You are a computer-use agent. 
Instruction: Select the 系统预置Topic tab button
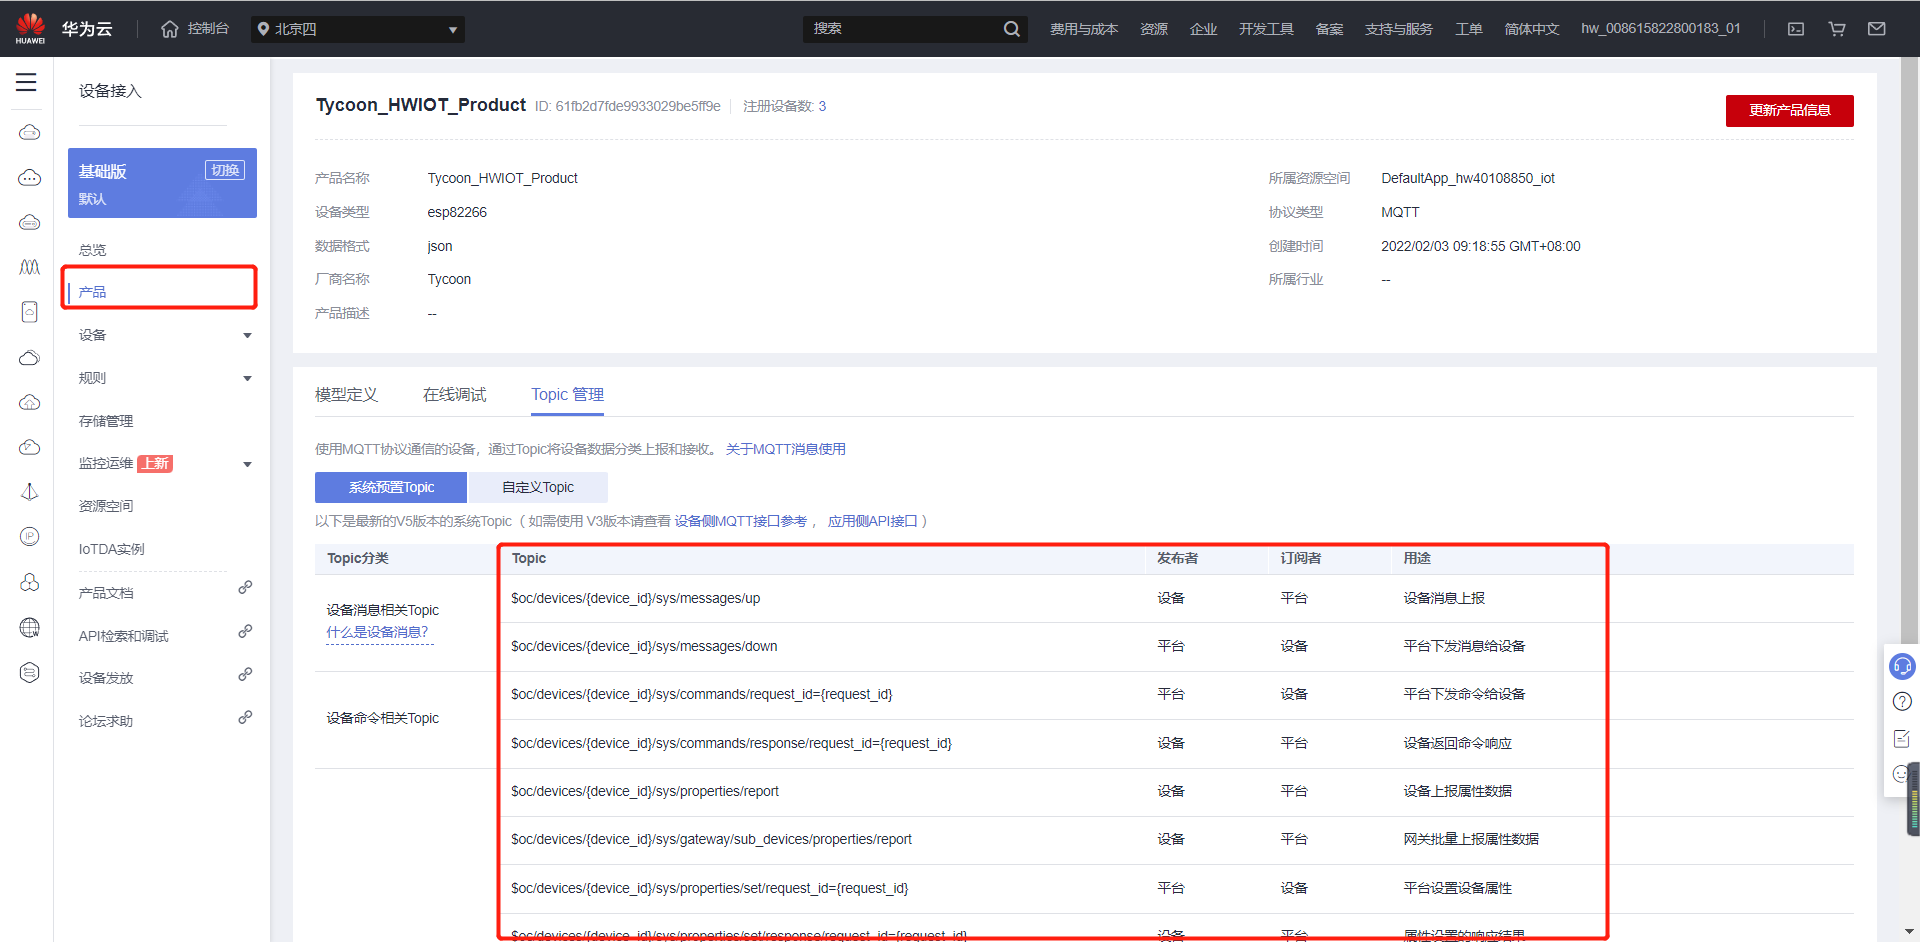(x=391, y=487)
